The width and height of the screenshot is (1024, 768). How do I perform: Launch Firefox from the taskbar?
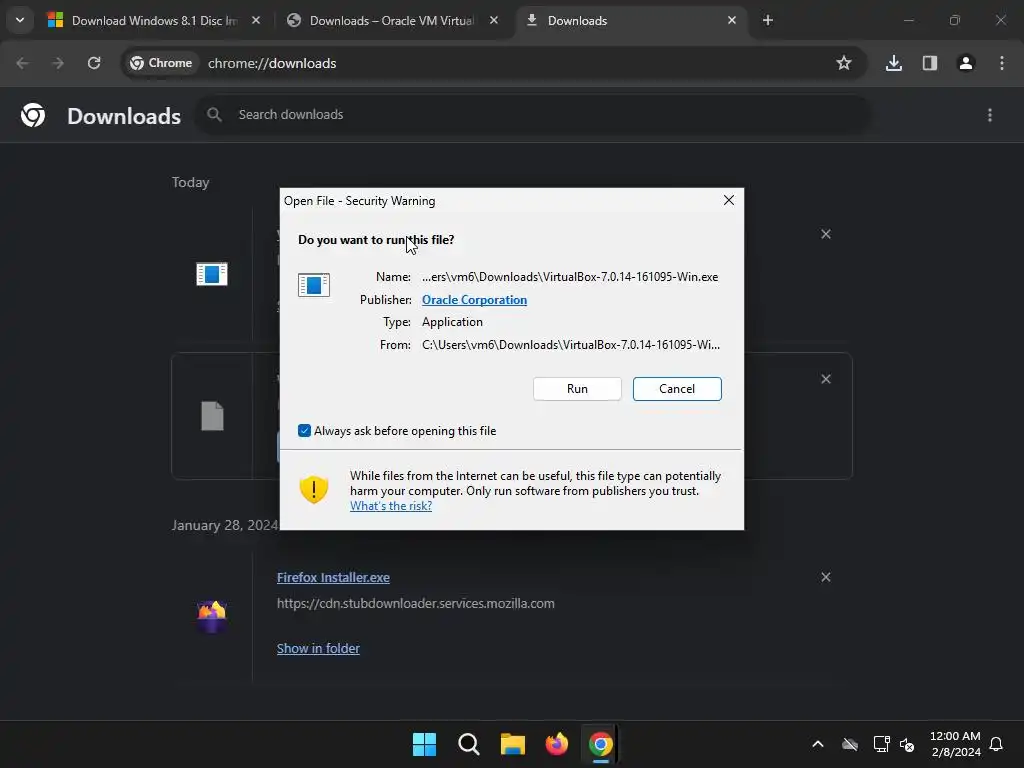pyautogui.click(x=556, y=744)
